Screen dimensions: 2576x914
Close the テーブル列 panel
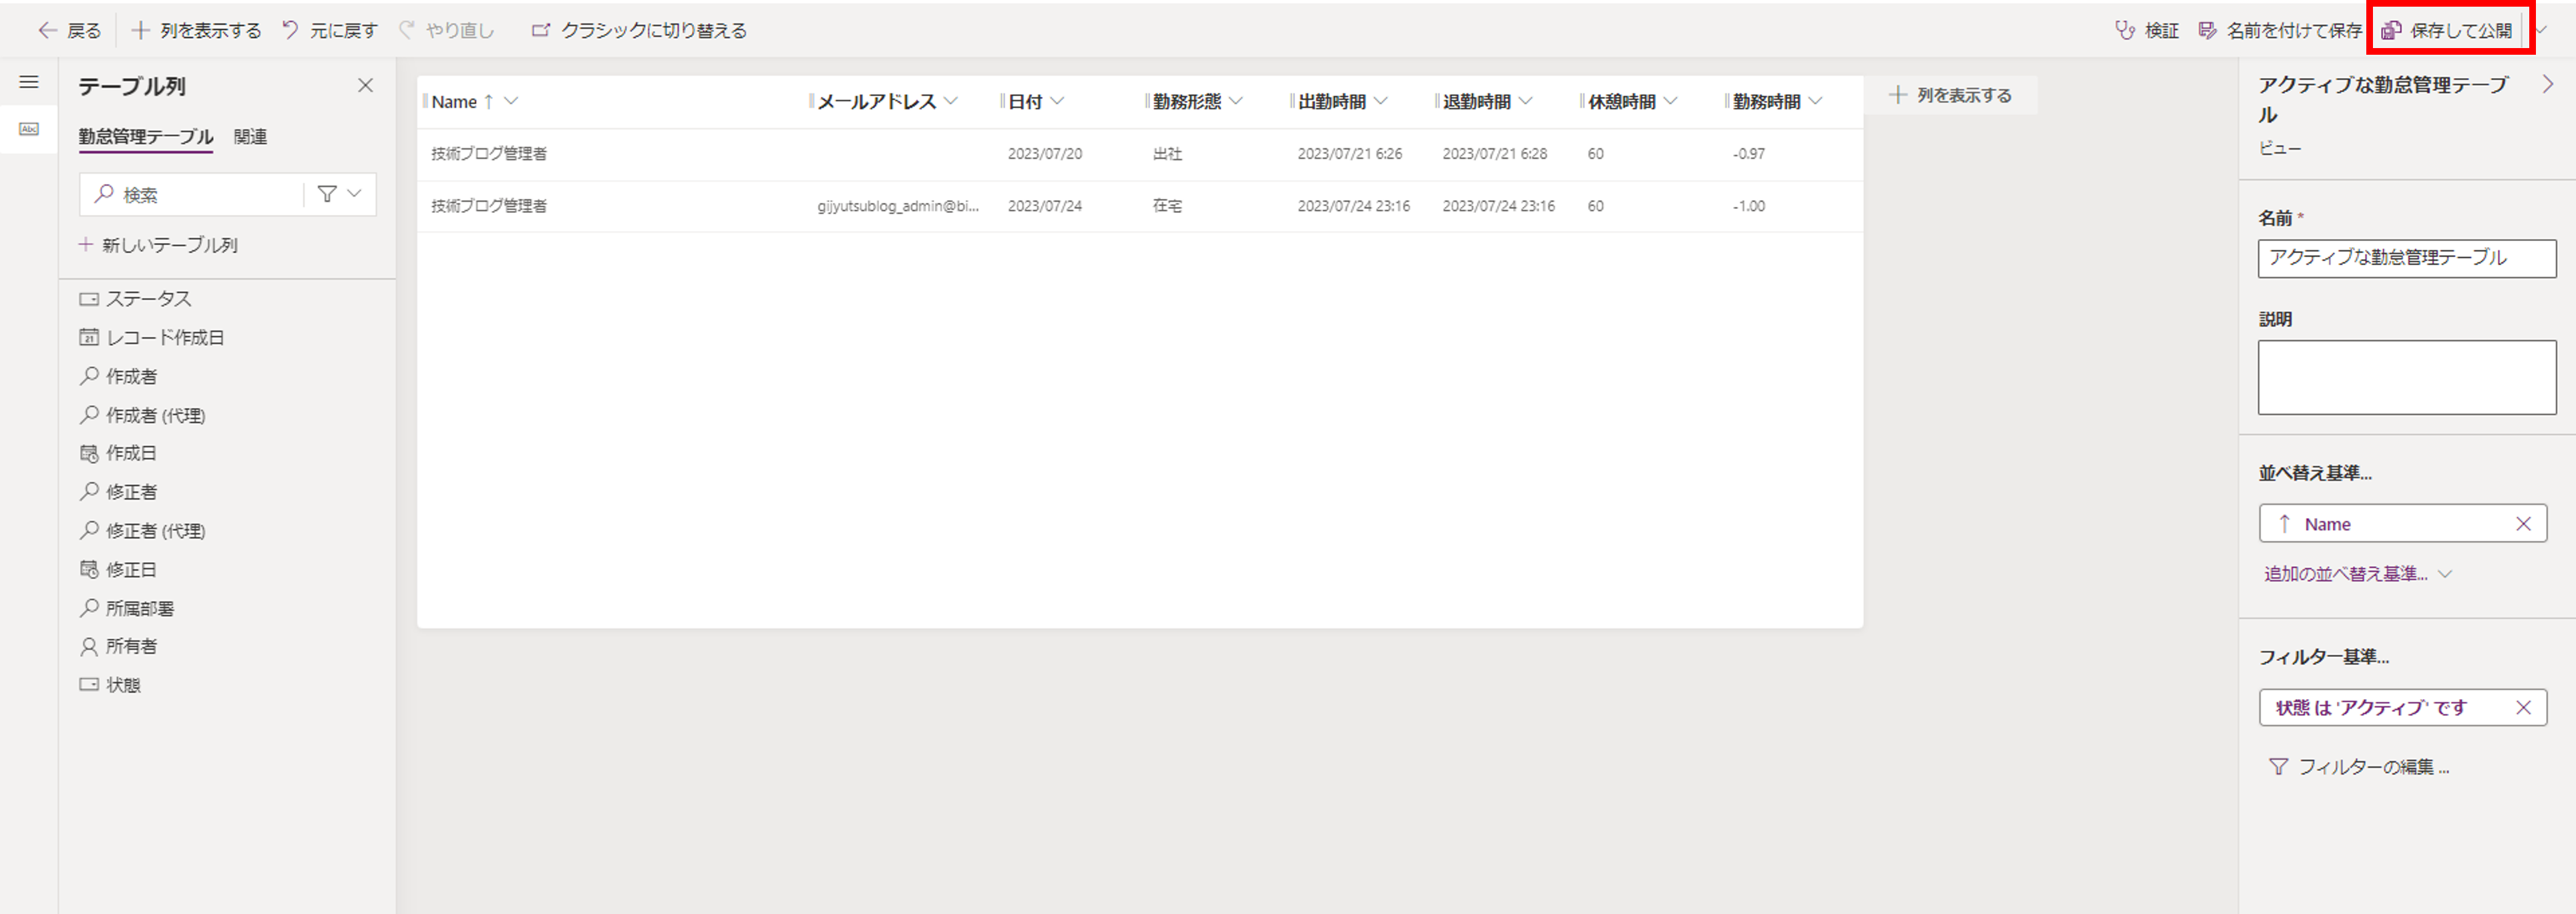(x=365, y=86)
